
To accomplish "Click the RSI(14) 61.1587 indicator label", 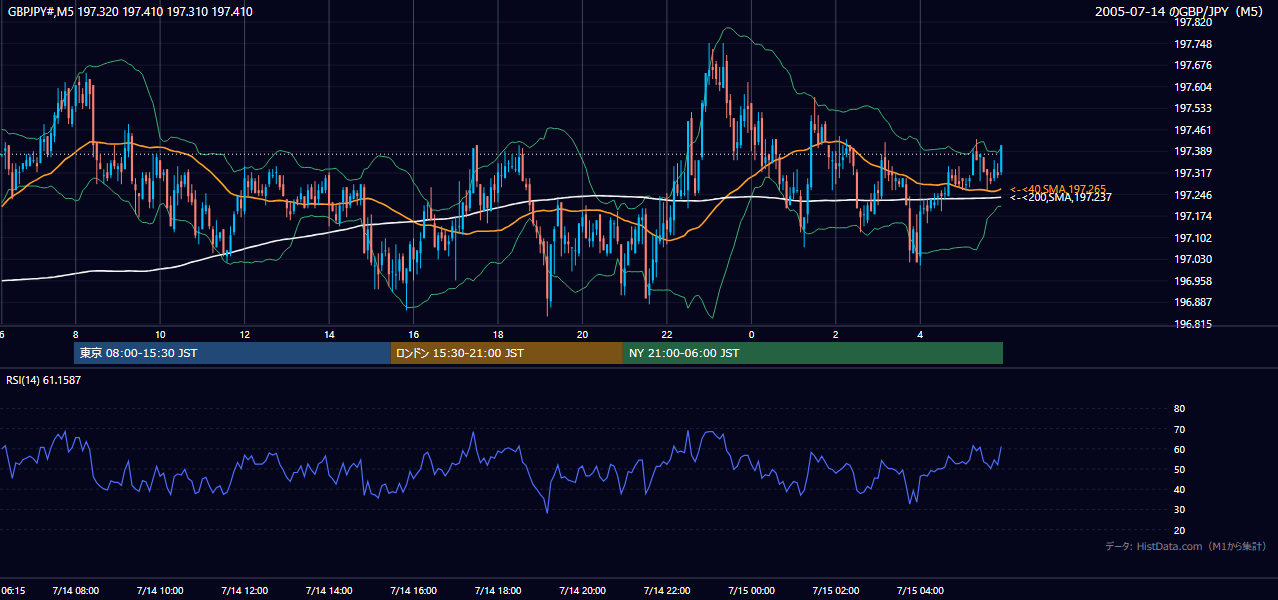I will point(44,381).
